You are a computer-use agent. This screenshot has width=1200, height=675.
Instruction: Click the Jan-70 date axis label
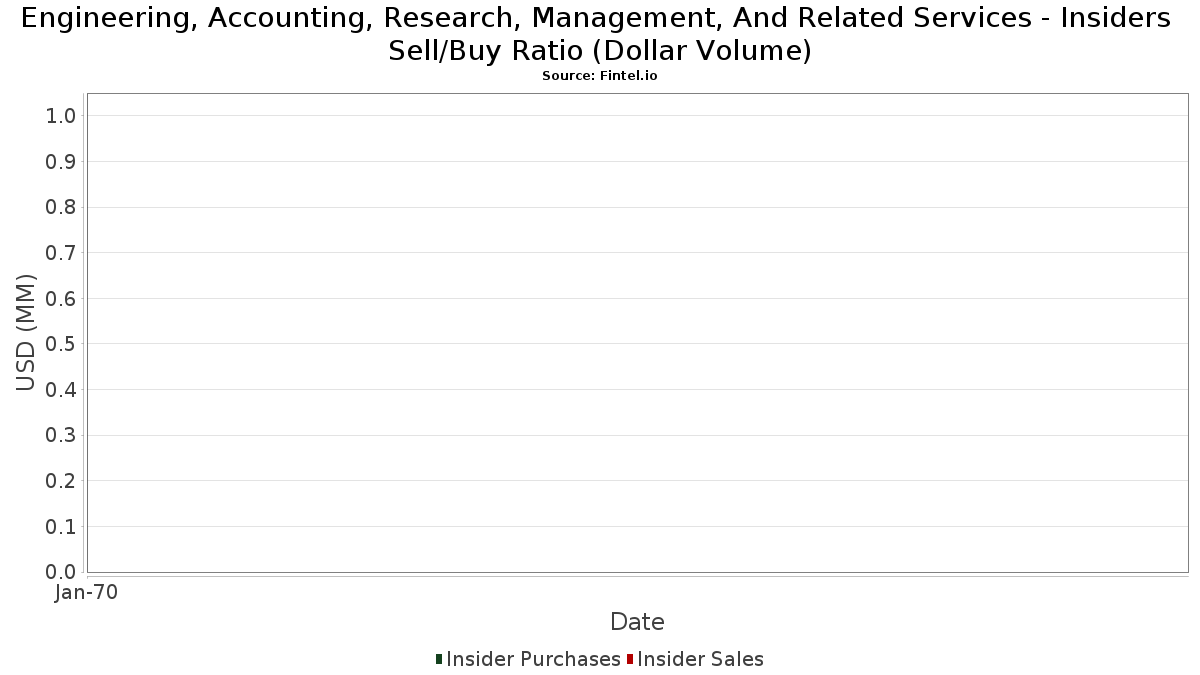[86, 593]
